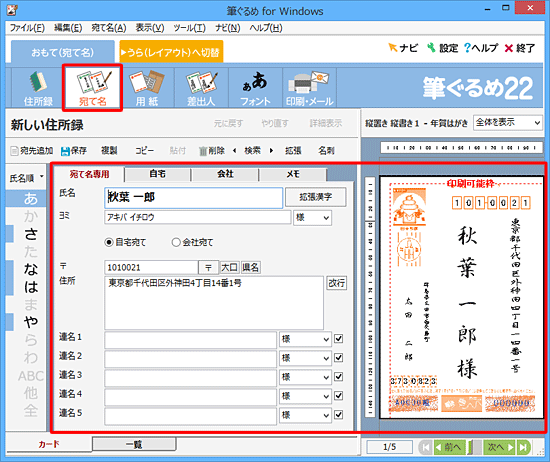Click the app icon in the title bar
Image resolution: width=550 pixels, height=462 pixels.
[x=12, y=11]
